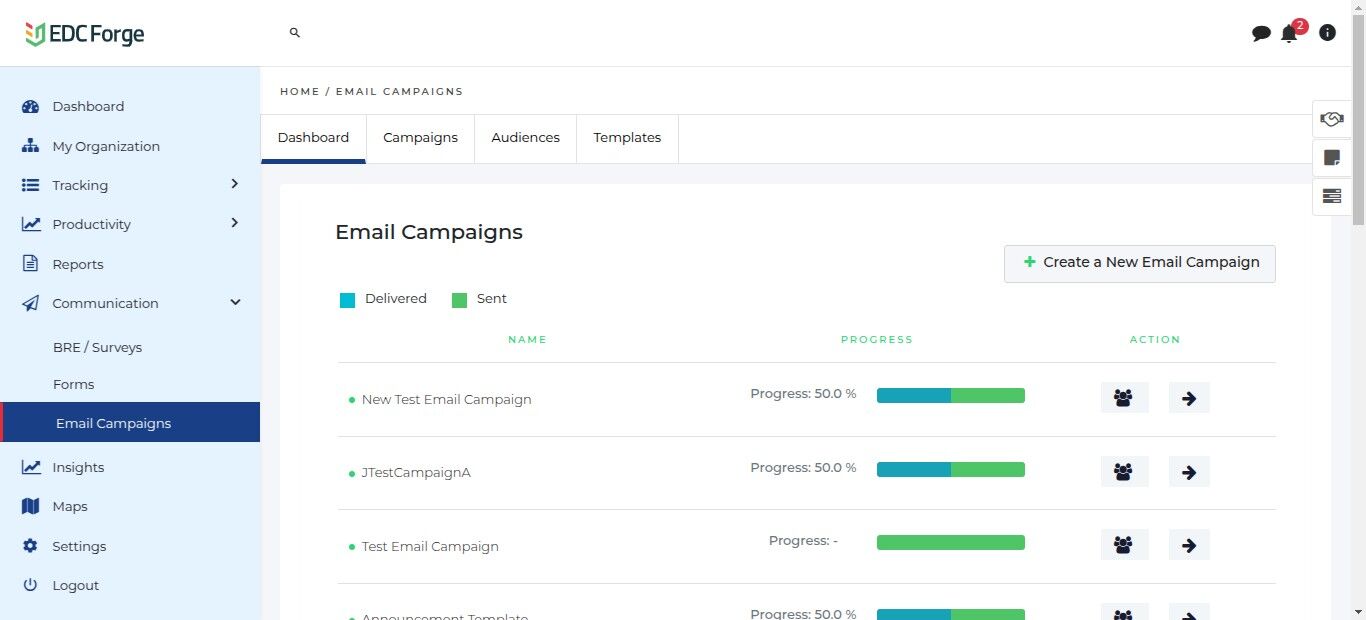Viewport: 1366px width, 620px height.
Task: Expand the Tracking submenu
Action: tap(235, 184)
